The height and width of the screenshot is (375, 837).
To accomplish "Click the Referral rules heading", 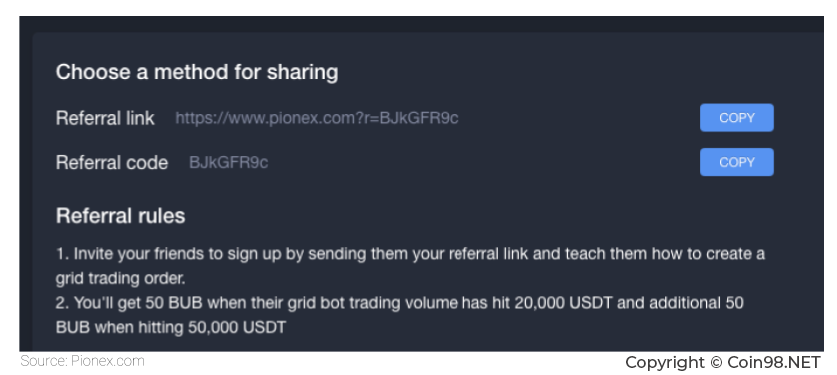I will [121, 216].
